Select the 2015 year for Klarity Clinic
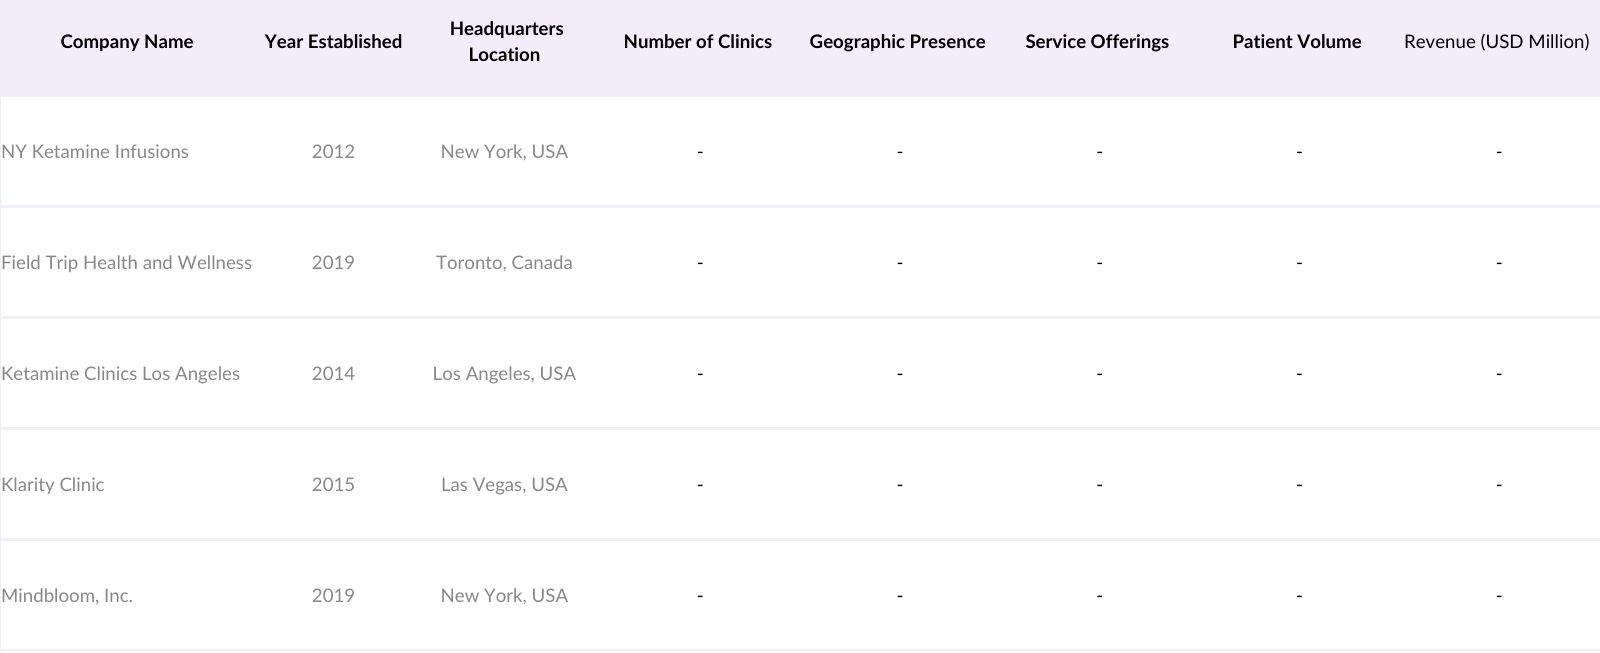 tap(333, 485)
